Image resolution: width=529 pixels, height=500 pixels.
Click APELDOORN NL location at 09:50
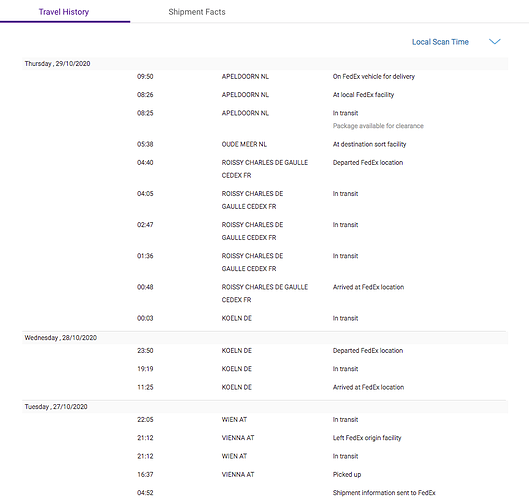[245, 77]
